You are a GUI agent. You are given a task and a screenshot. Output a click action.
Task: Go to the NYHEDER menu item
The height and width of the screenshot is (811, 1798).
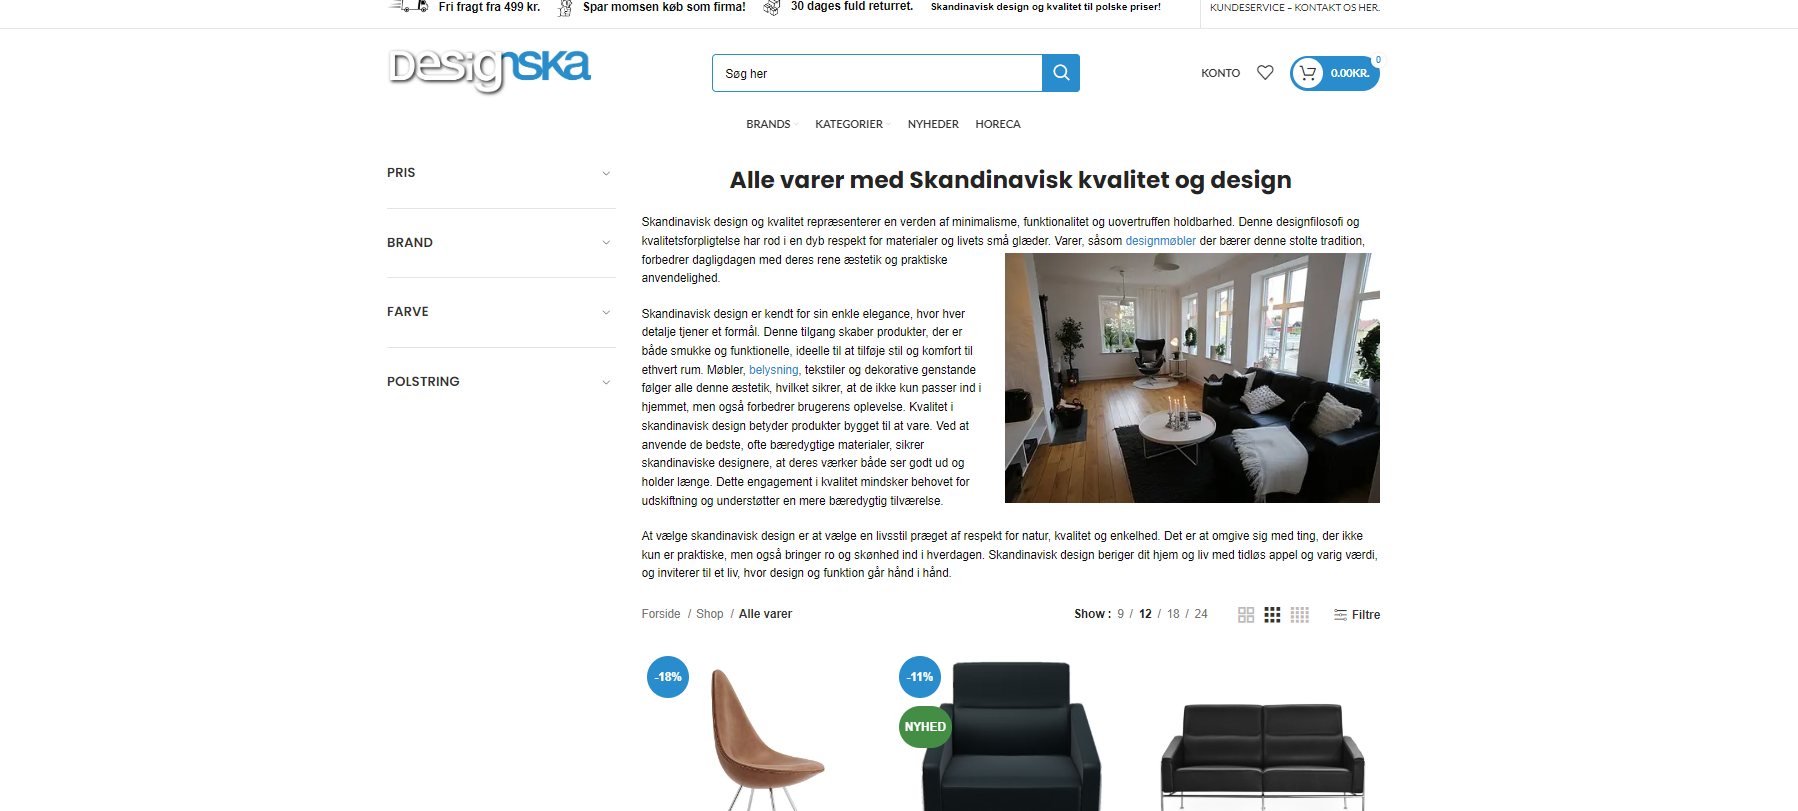point(933,124)
